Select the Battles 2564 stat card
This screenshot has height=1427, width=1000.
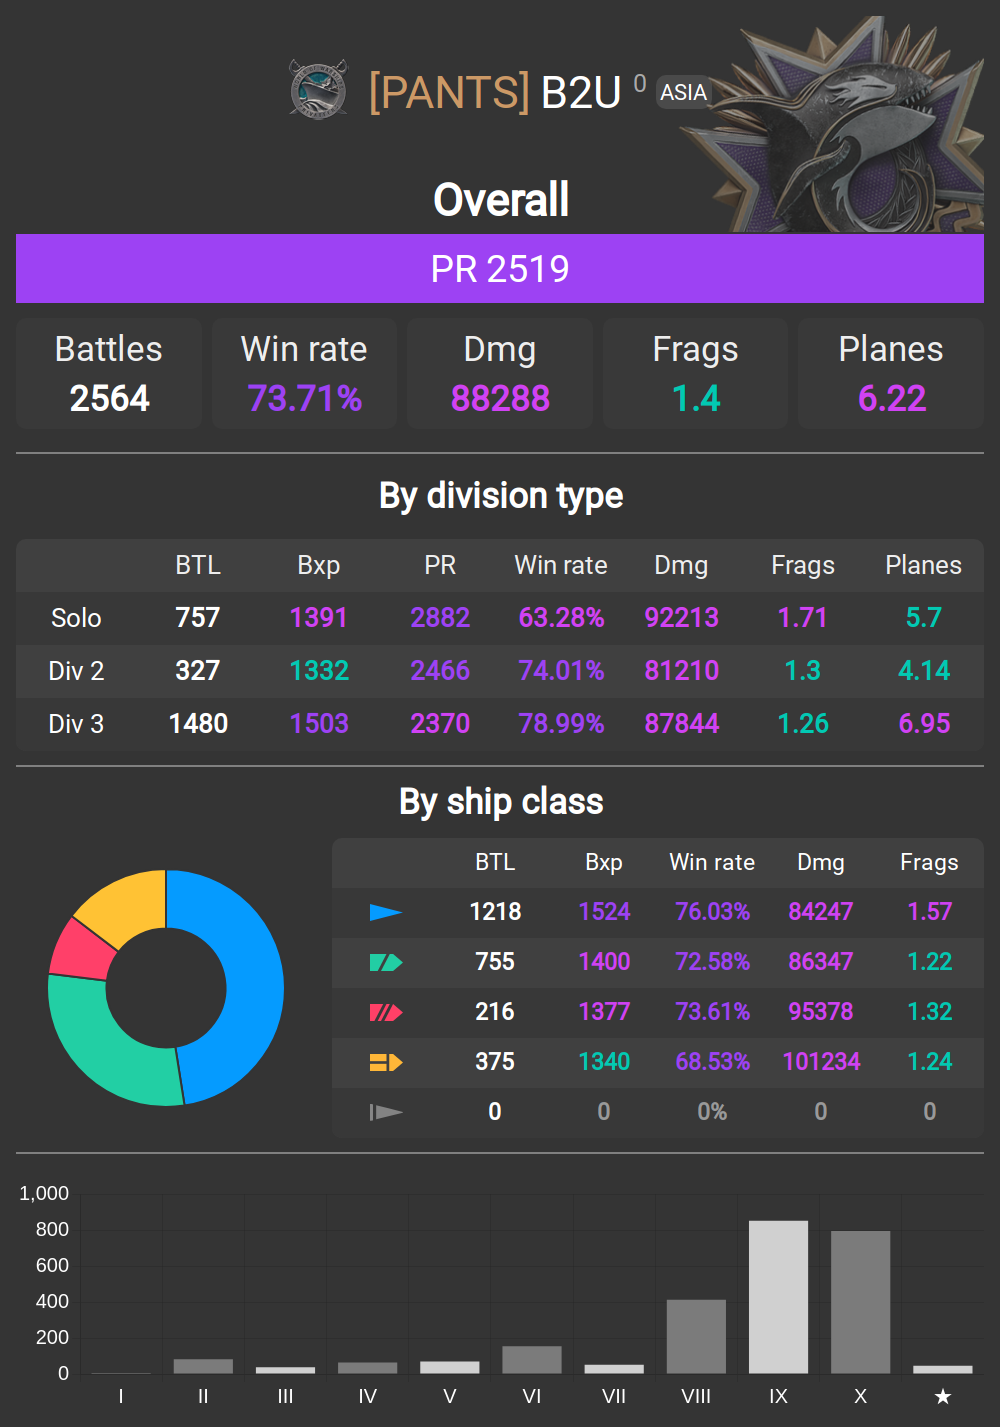pyautogui.click(x=109, y=374)
